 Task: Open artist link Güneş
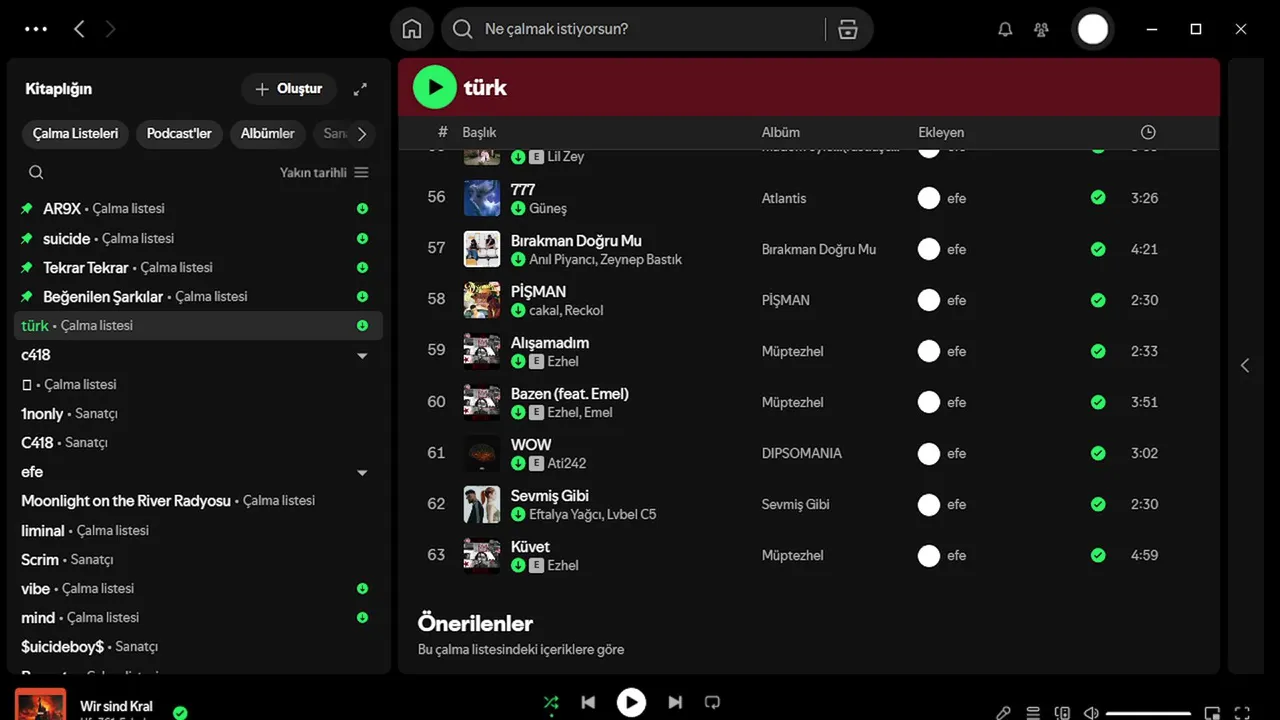(548, 208)
